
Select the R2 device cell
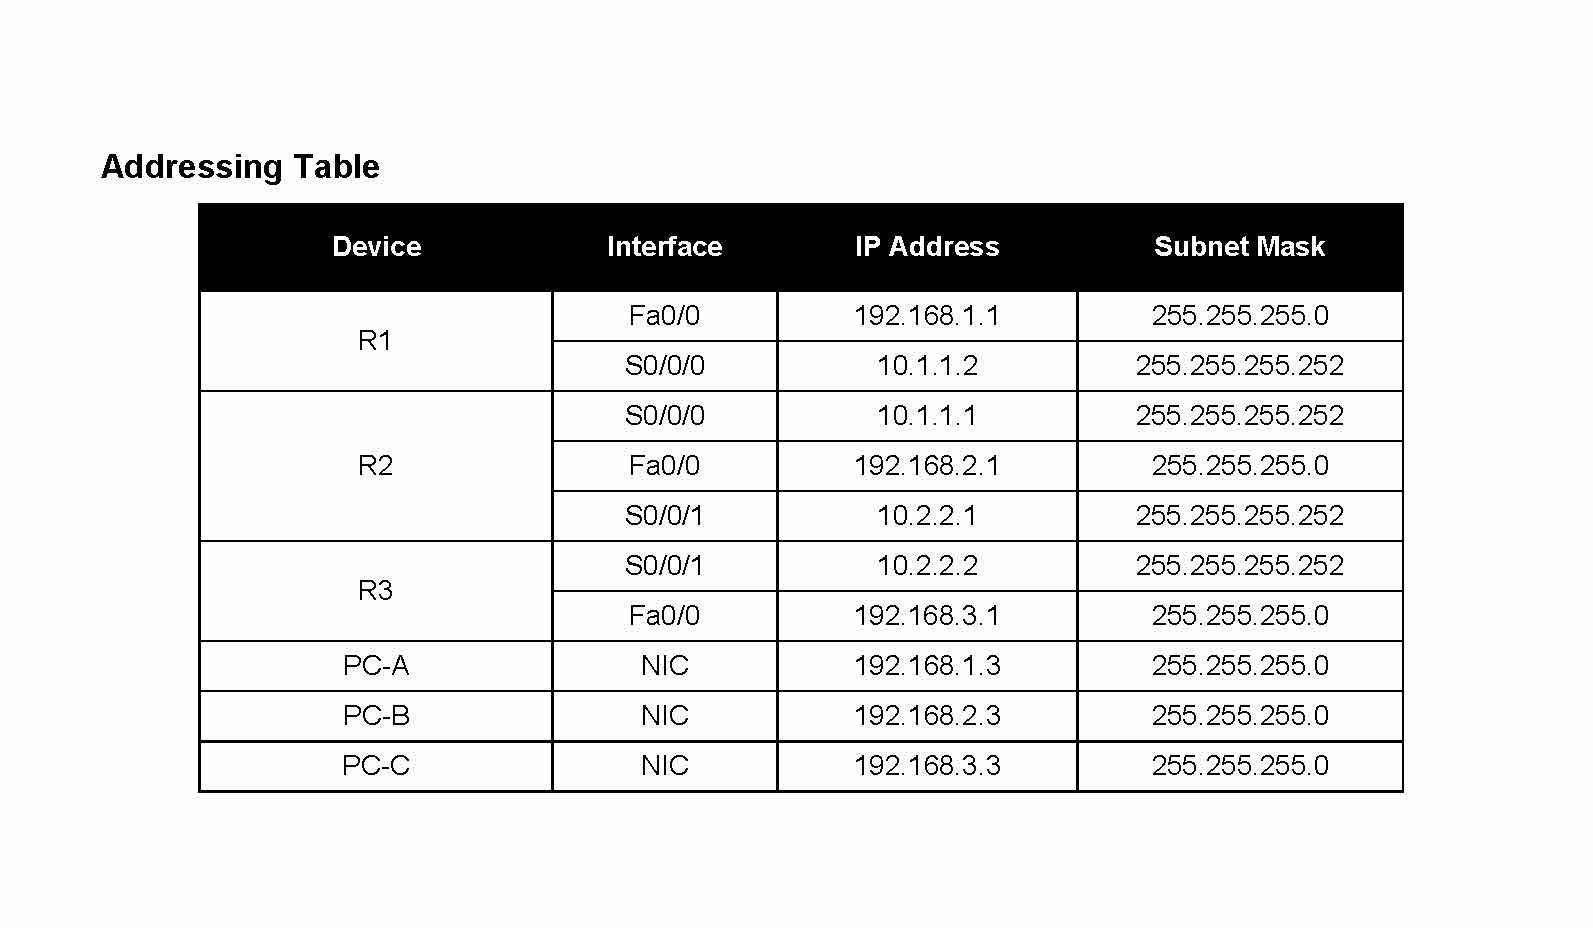pyautogui.click(x=375, y=466)
